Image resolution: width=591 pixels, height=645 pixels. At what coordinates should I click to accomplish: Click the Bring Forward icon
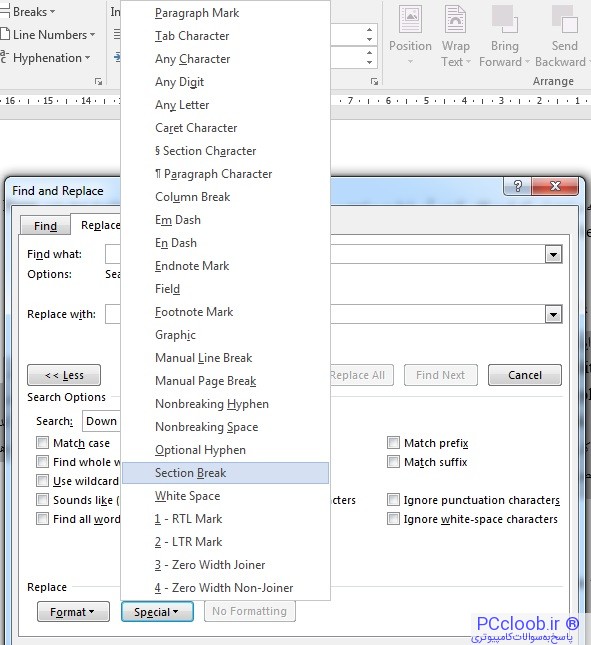(504, 35)
